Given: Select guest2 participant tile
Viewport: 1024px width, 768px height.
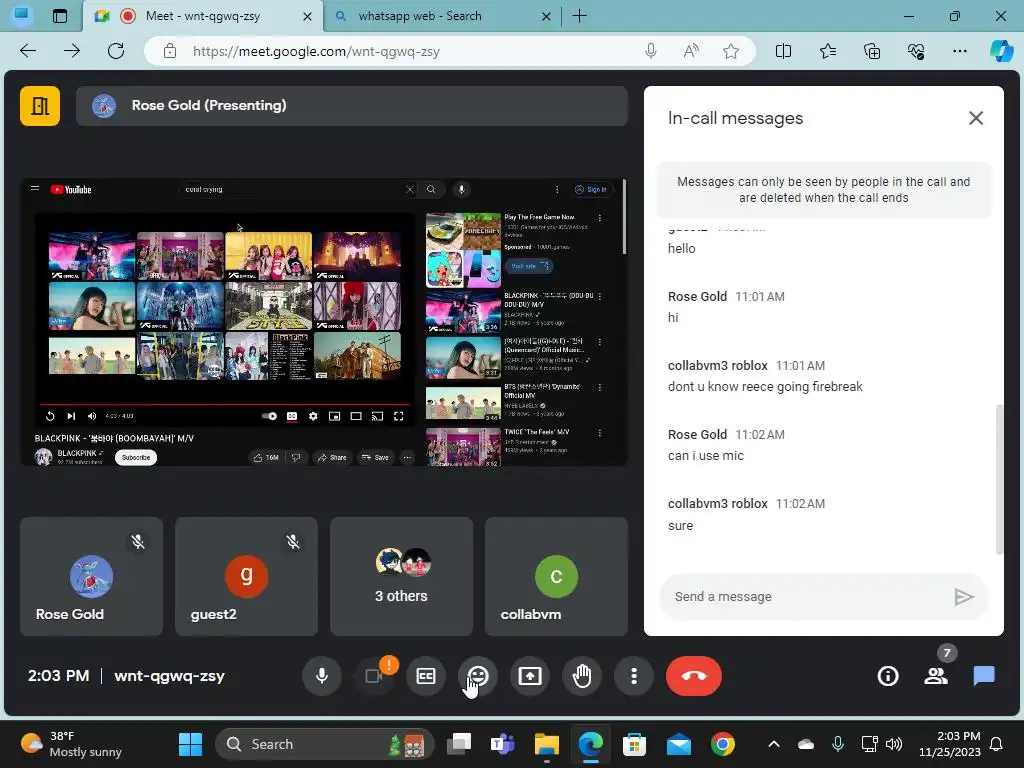Looking at the screenshot, I should click(x=246, y=576).
